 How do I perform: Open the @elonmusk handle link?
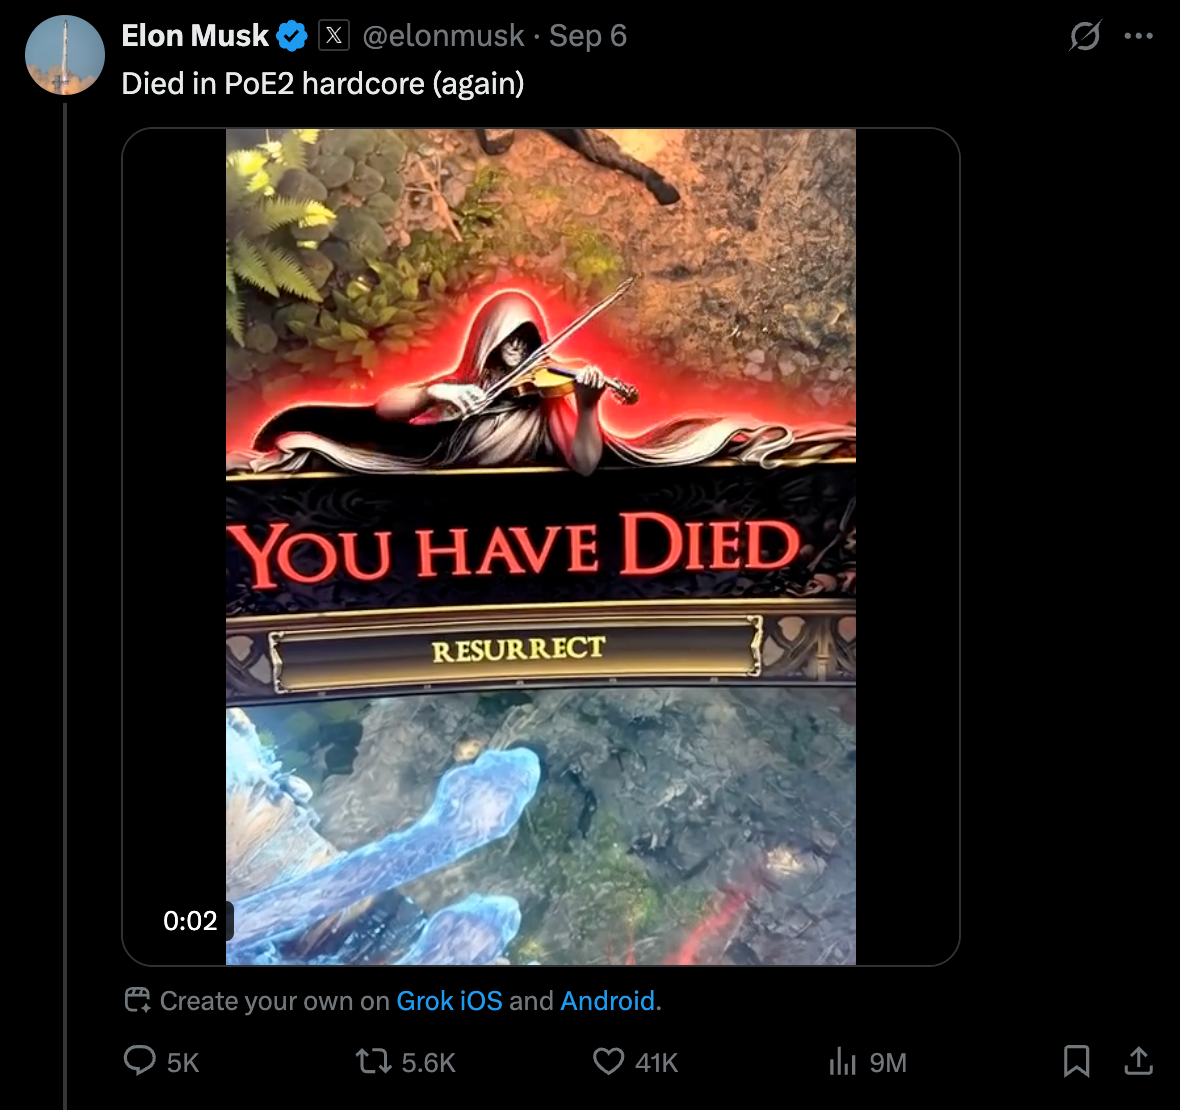click(443, 36)
